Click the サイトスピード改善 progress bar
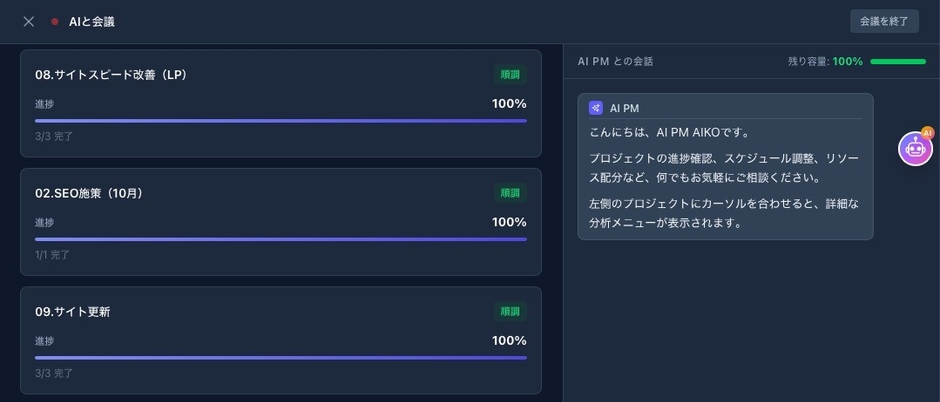 click(x=280, y=121)
